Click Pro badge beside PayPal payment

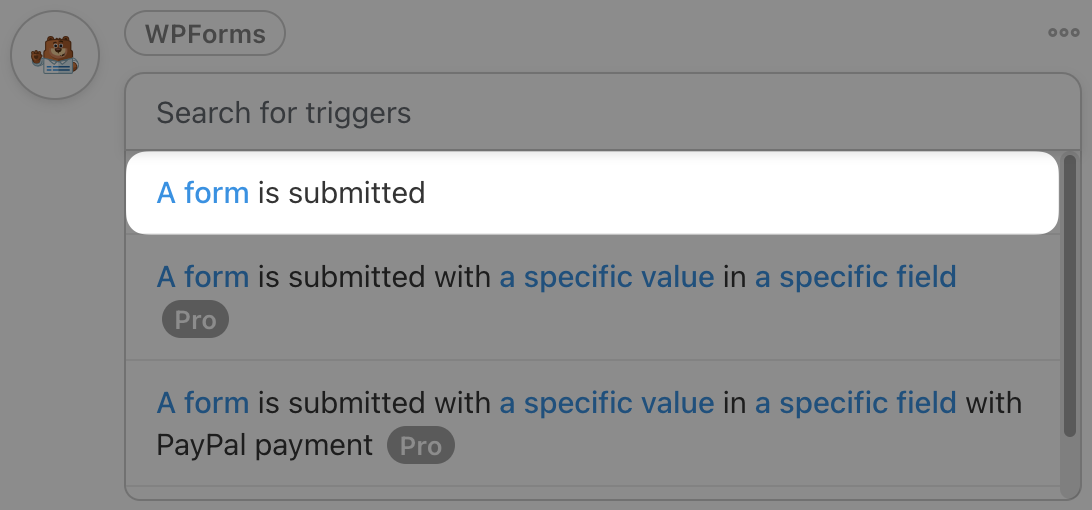point(420,446)
